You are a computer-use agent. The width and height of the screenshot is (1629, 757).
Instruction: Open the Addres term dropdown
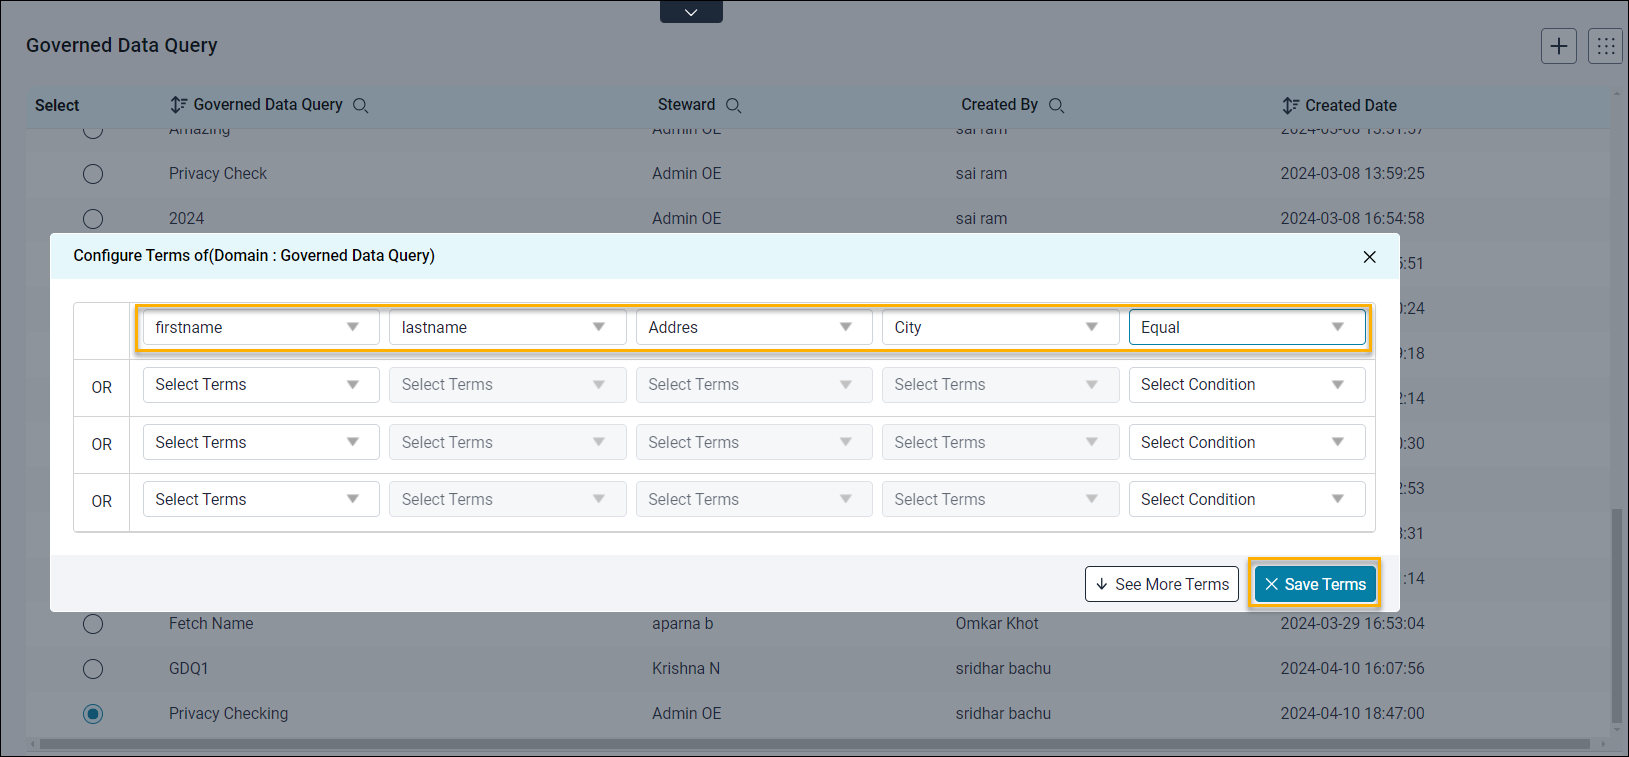[754, 327]
